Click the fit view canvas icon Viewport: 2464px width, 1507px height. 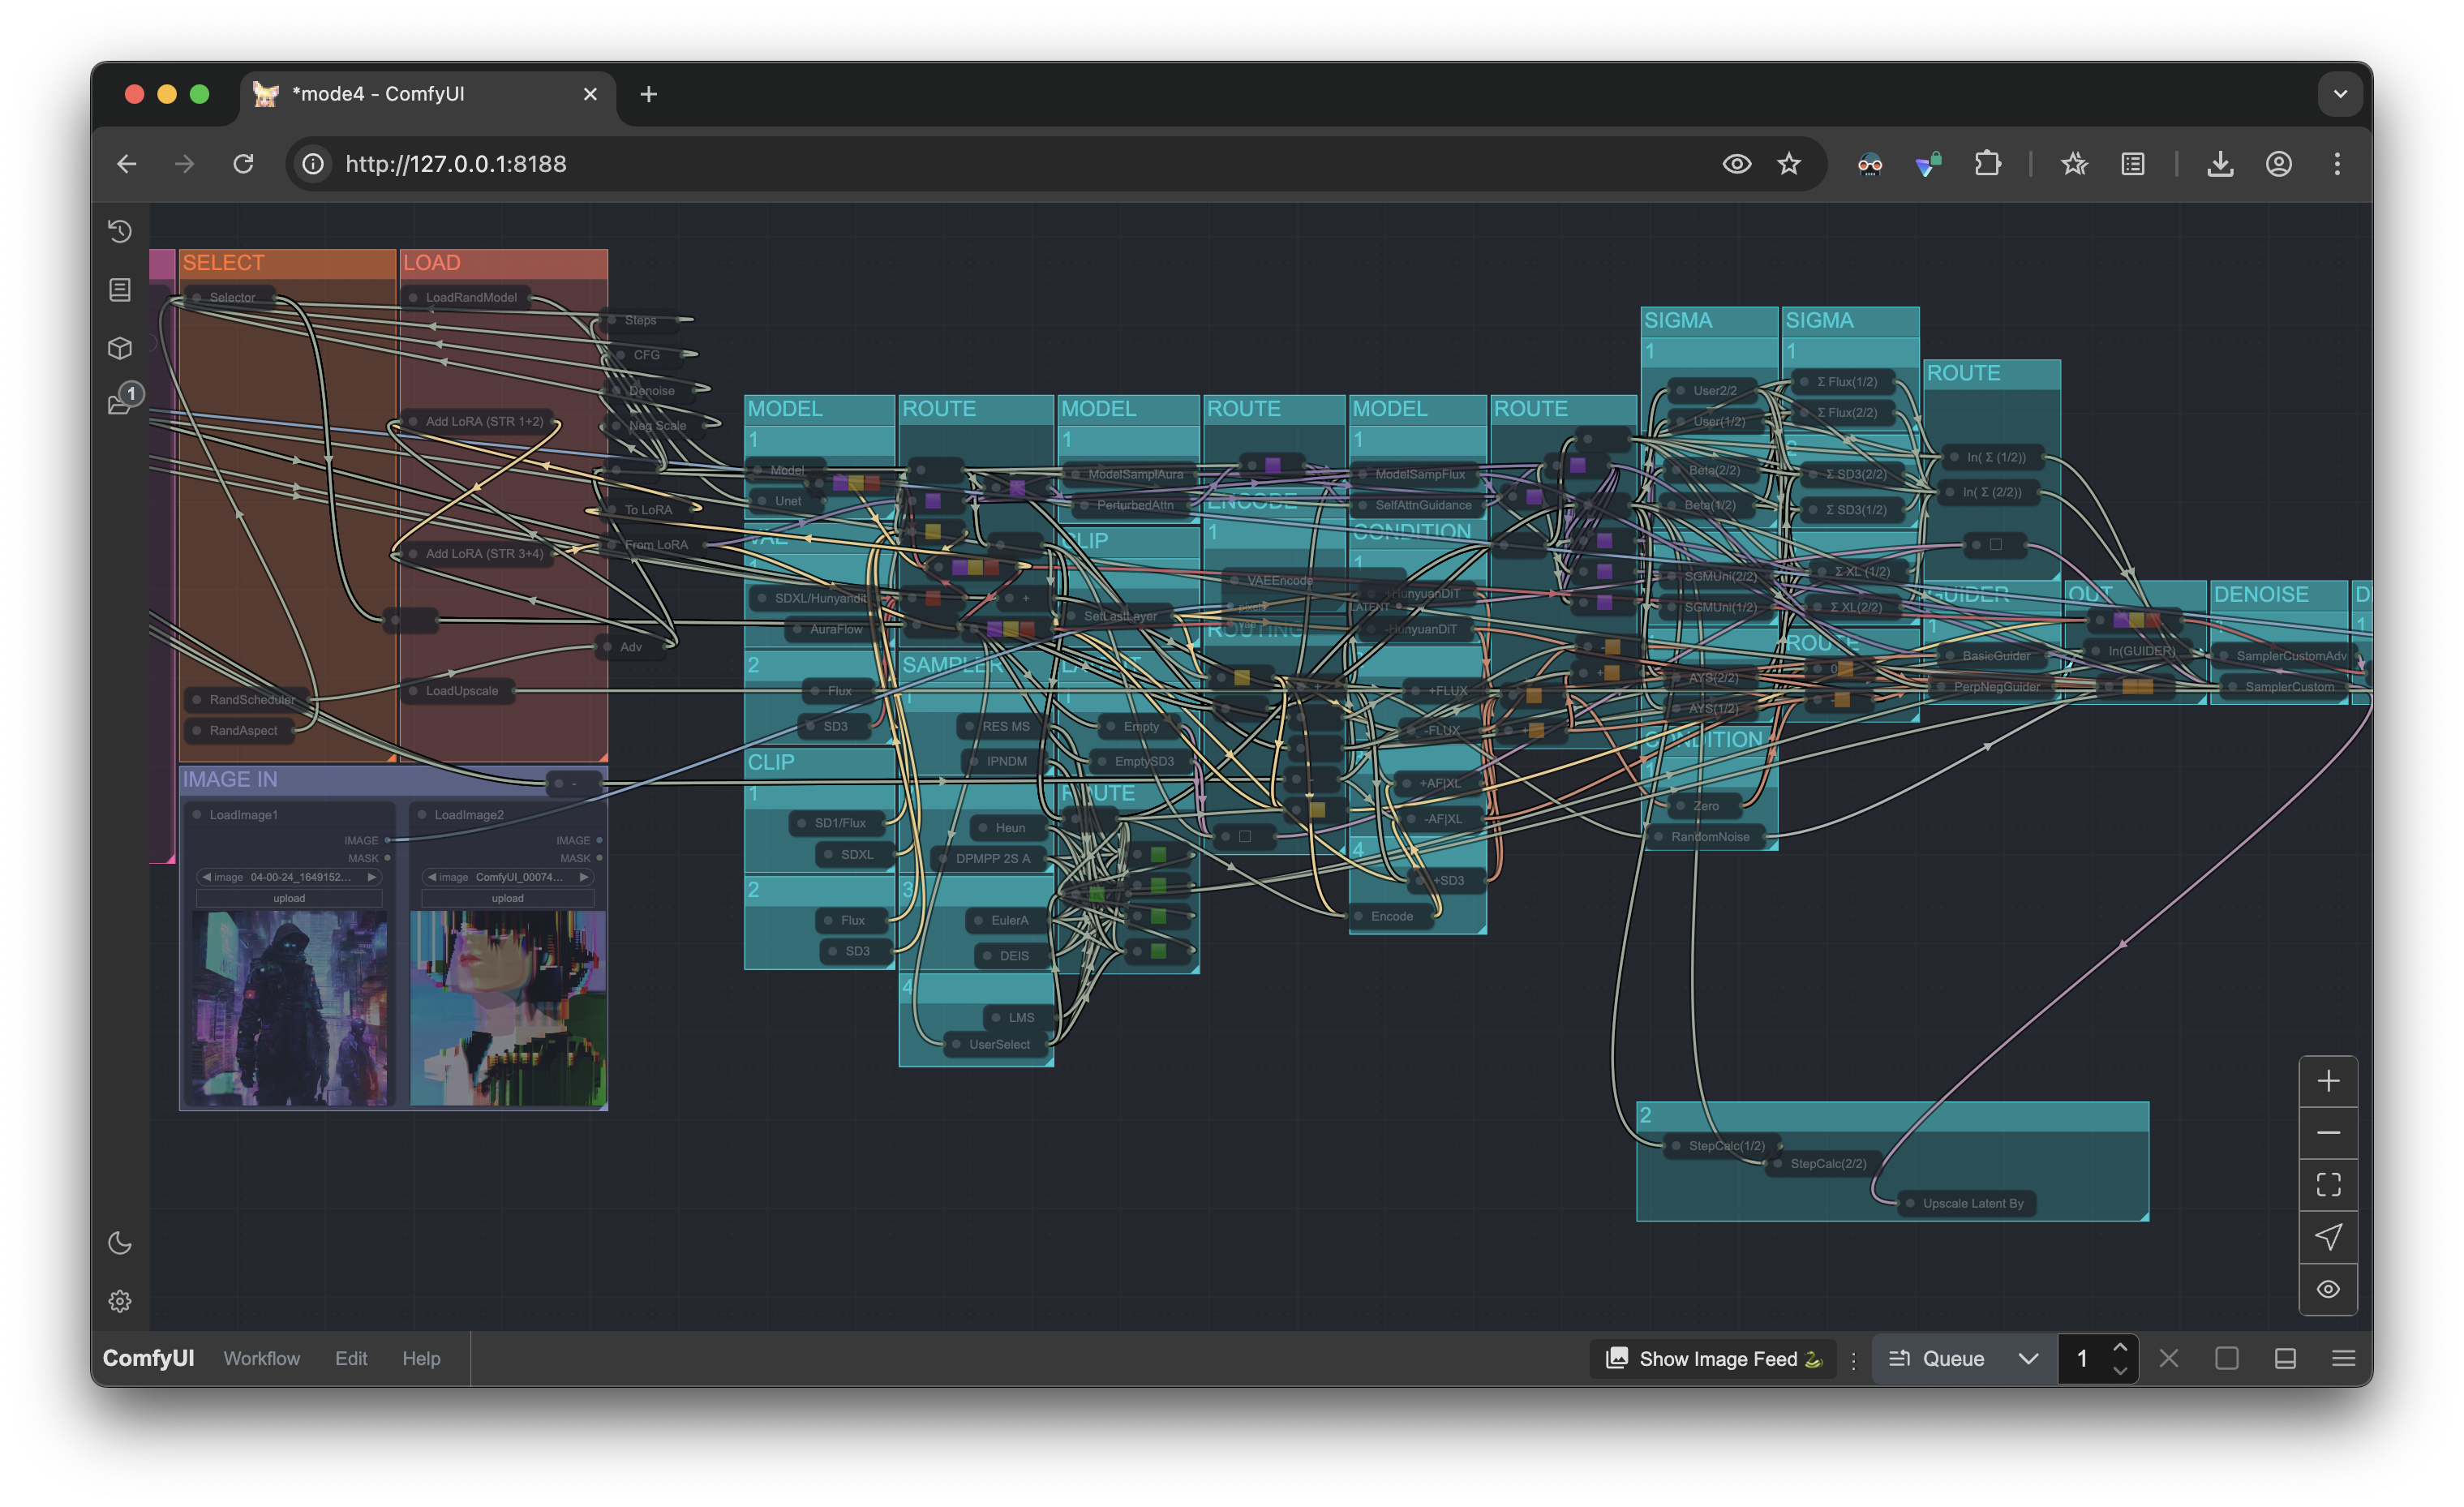[x=2328, y=1185]
